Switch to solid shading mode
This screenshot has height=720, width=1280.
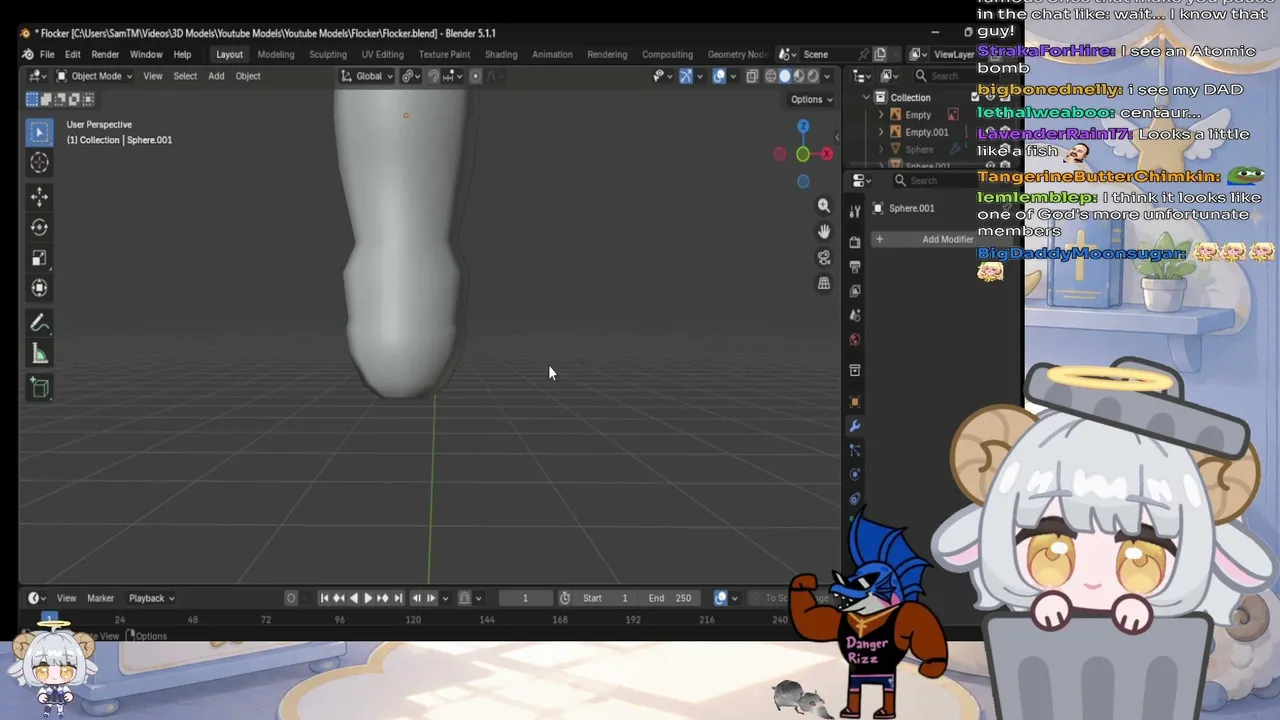pyautogui.click(x=785, y=76)
